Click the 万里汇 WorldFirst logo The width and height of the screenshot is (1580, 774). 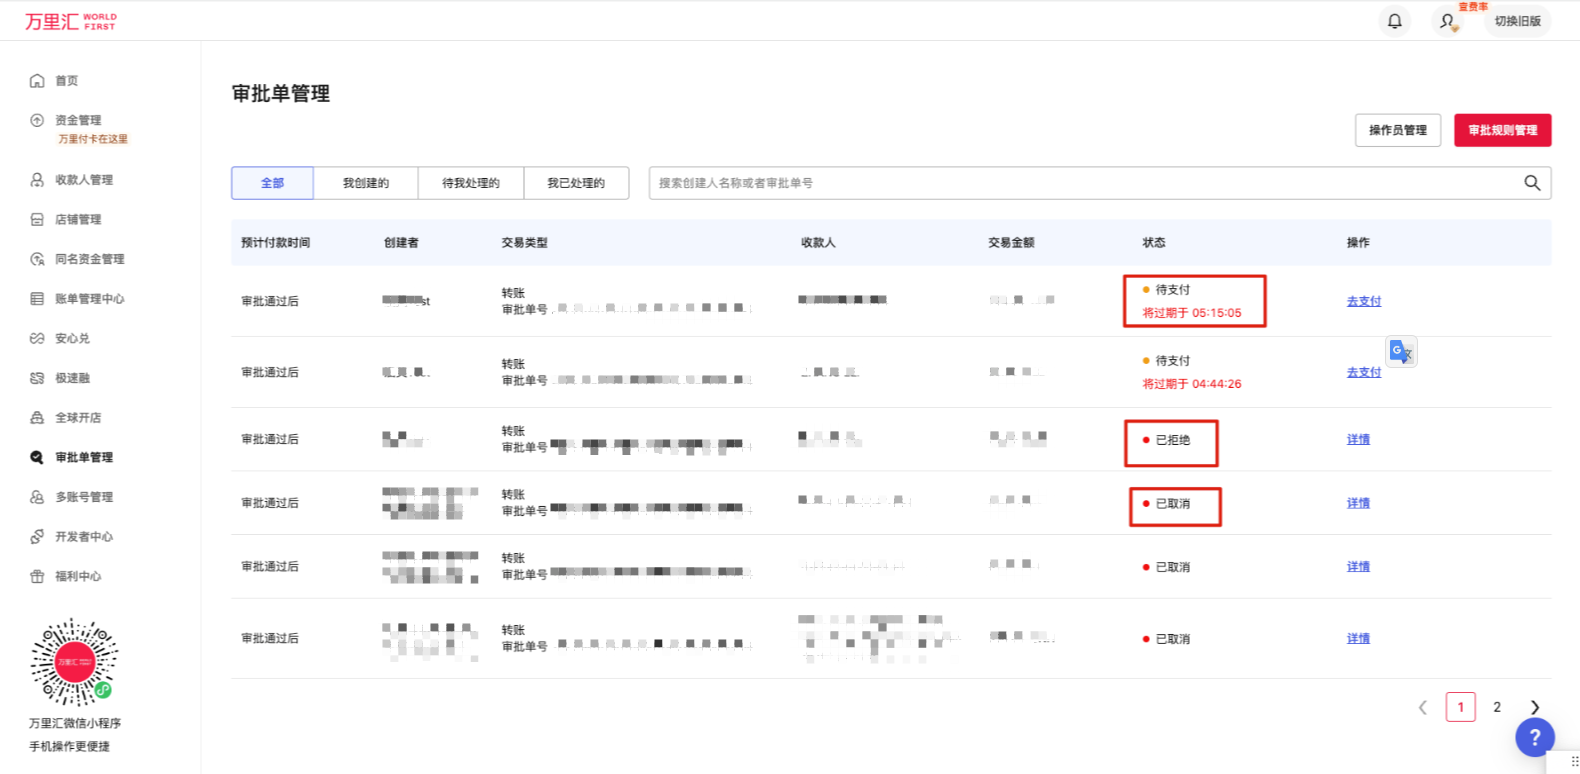(70, 21)
